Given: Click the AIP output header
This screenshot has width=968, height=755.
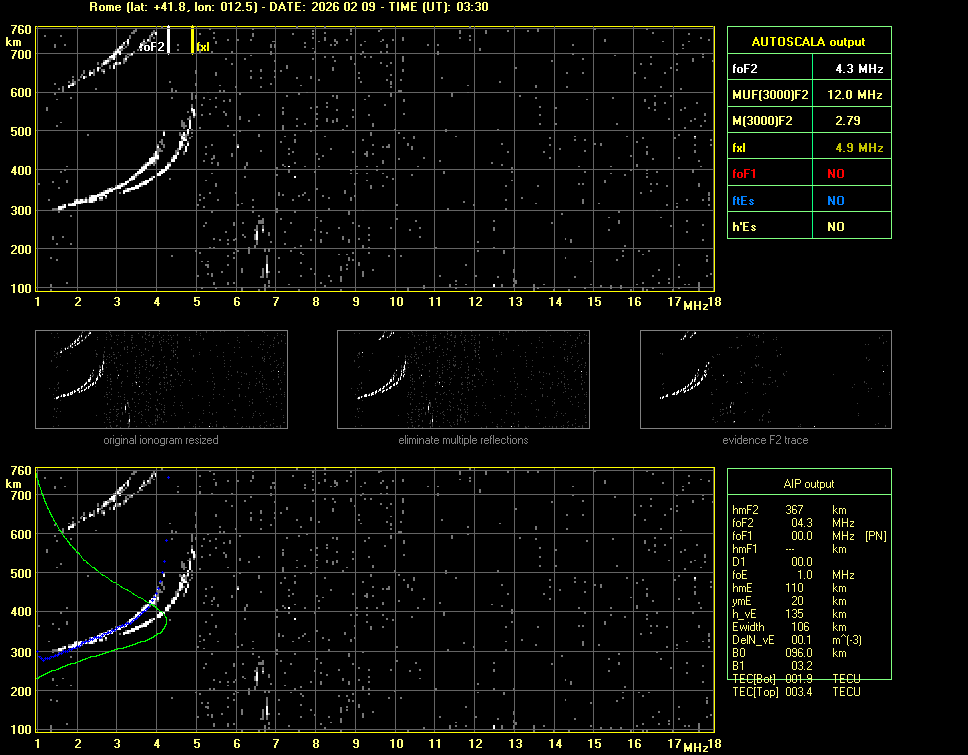Looking at the screenshot, I should tap(808, 484).
